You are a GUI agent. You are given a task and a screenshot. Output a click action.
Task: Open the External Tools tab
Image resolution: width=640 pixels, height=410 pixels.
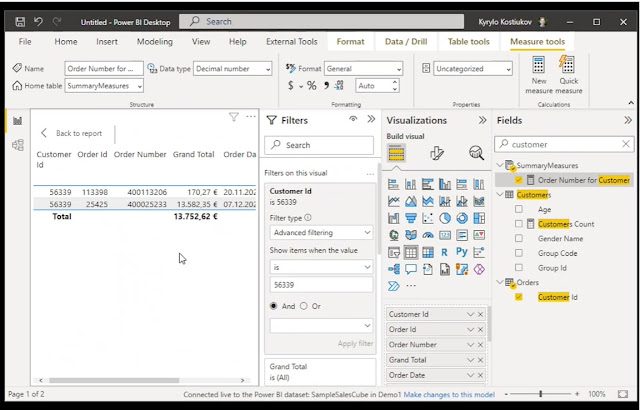coord(292,42)
